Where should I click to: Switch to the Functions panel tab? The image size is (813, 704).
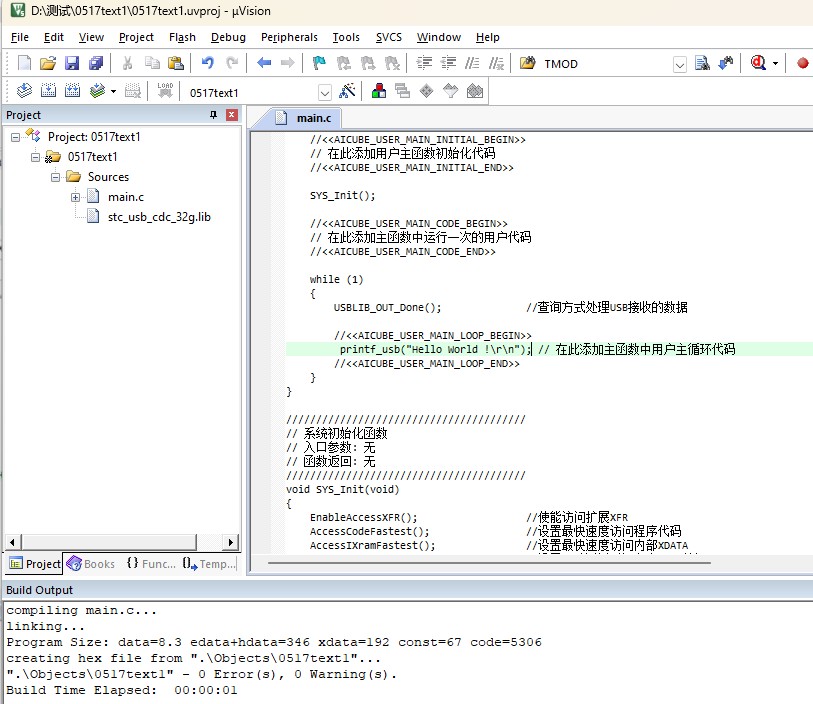[x=151, y=564]
